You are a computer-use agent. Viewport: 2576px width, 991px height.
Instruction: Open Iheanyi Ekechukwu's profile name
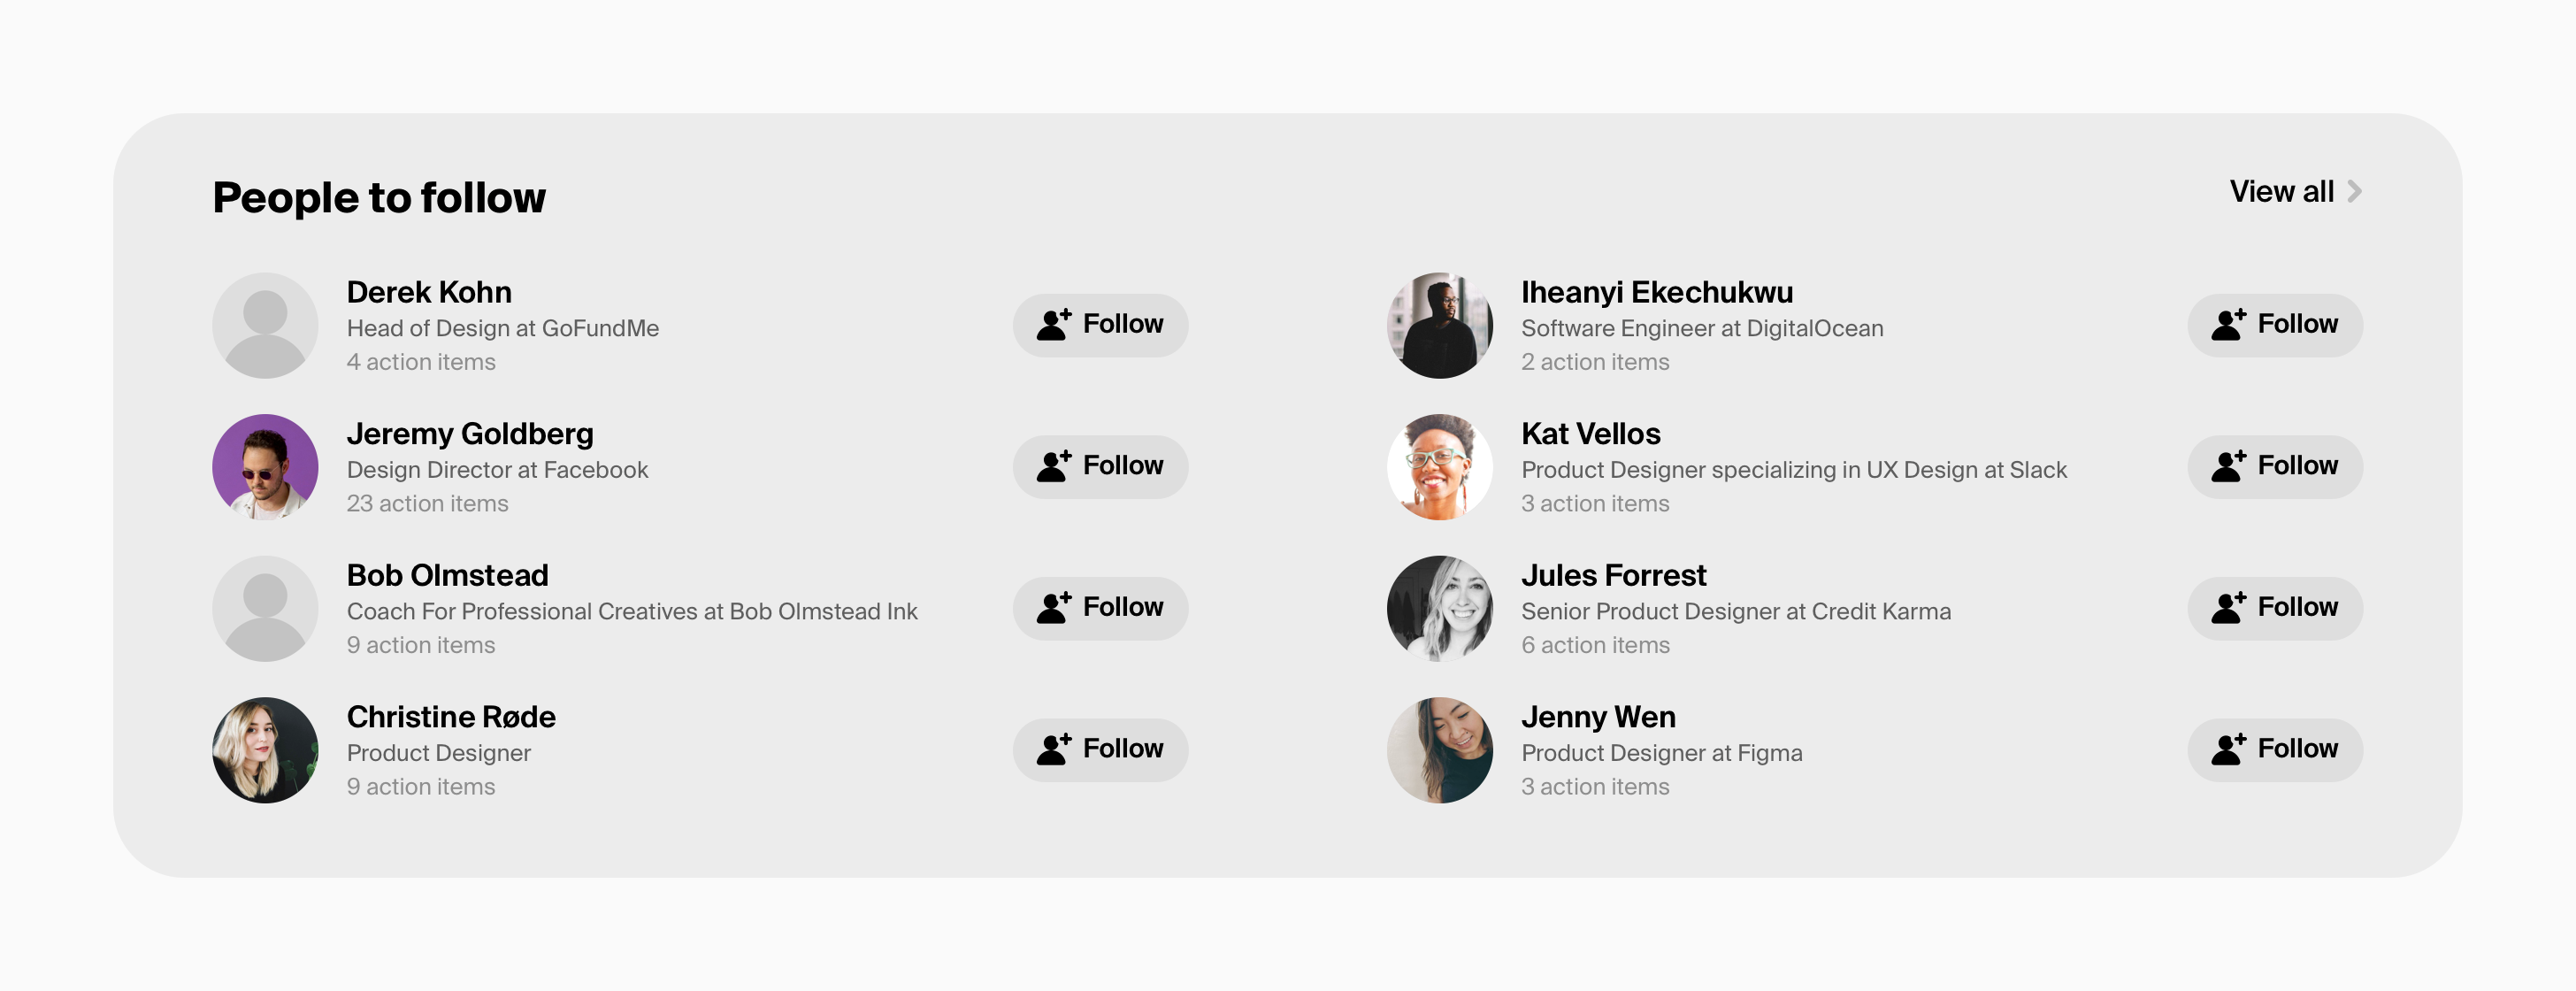tap(1656, 292)
